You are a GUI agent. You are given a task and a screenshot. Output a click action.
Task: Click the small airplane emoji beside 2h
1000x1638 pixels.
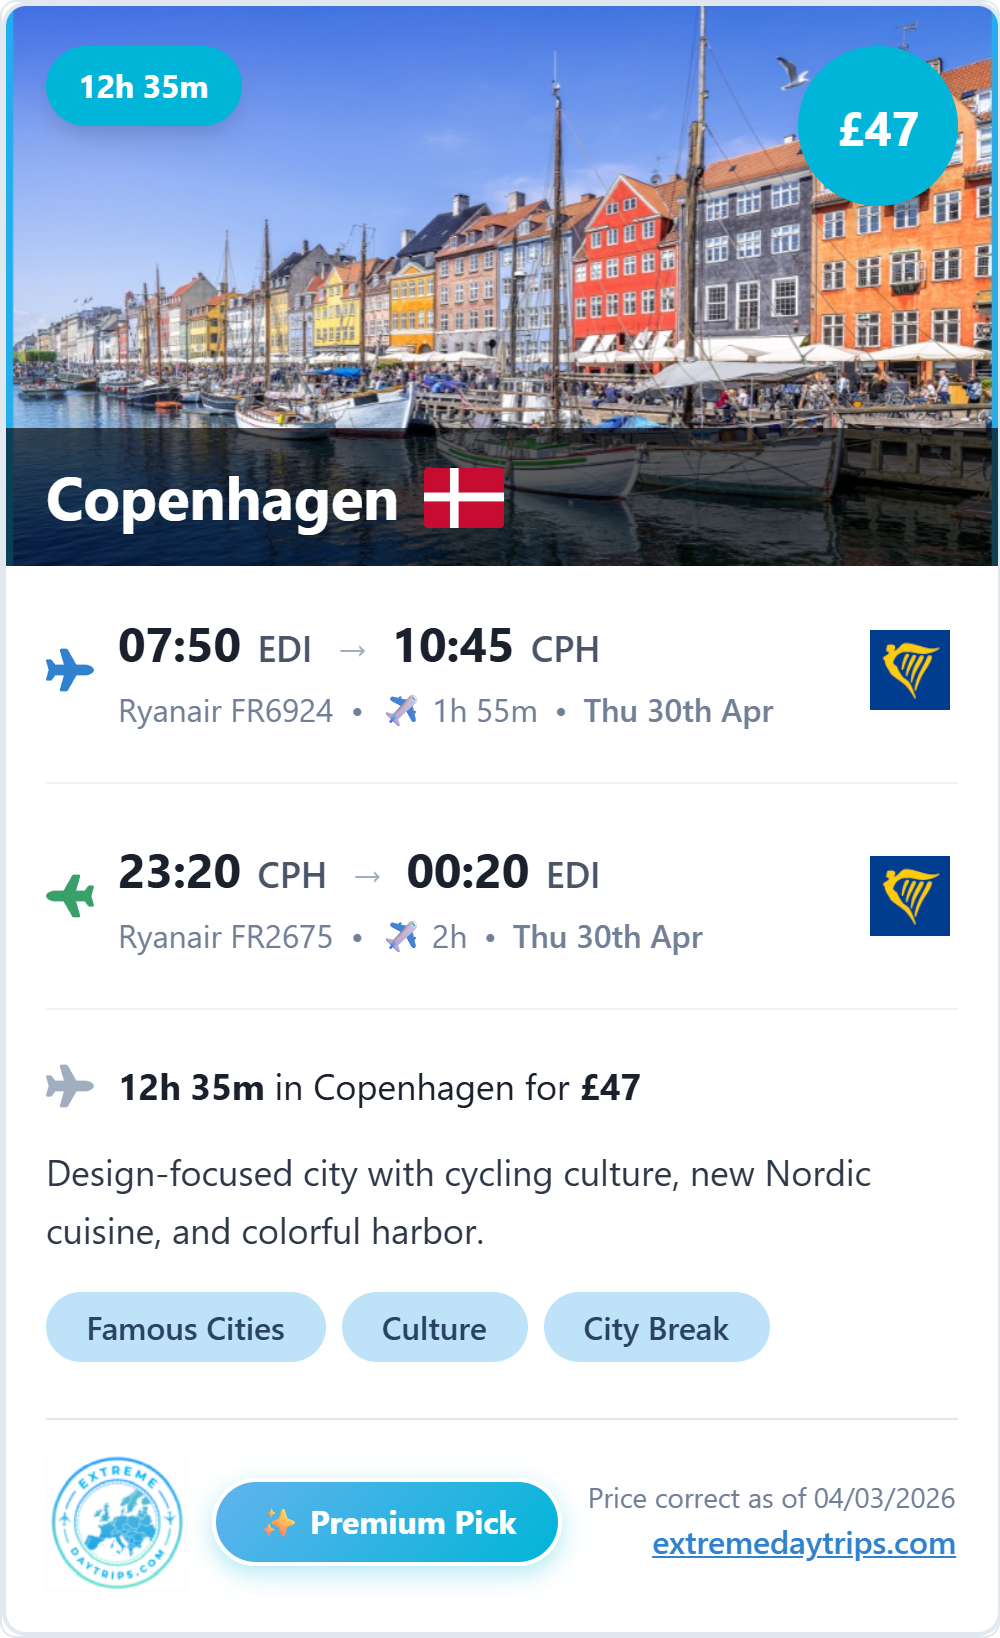(402, 937)
